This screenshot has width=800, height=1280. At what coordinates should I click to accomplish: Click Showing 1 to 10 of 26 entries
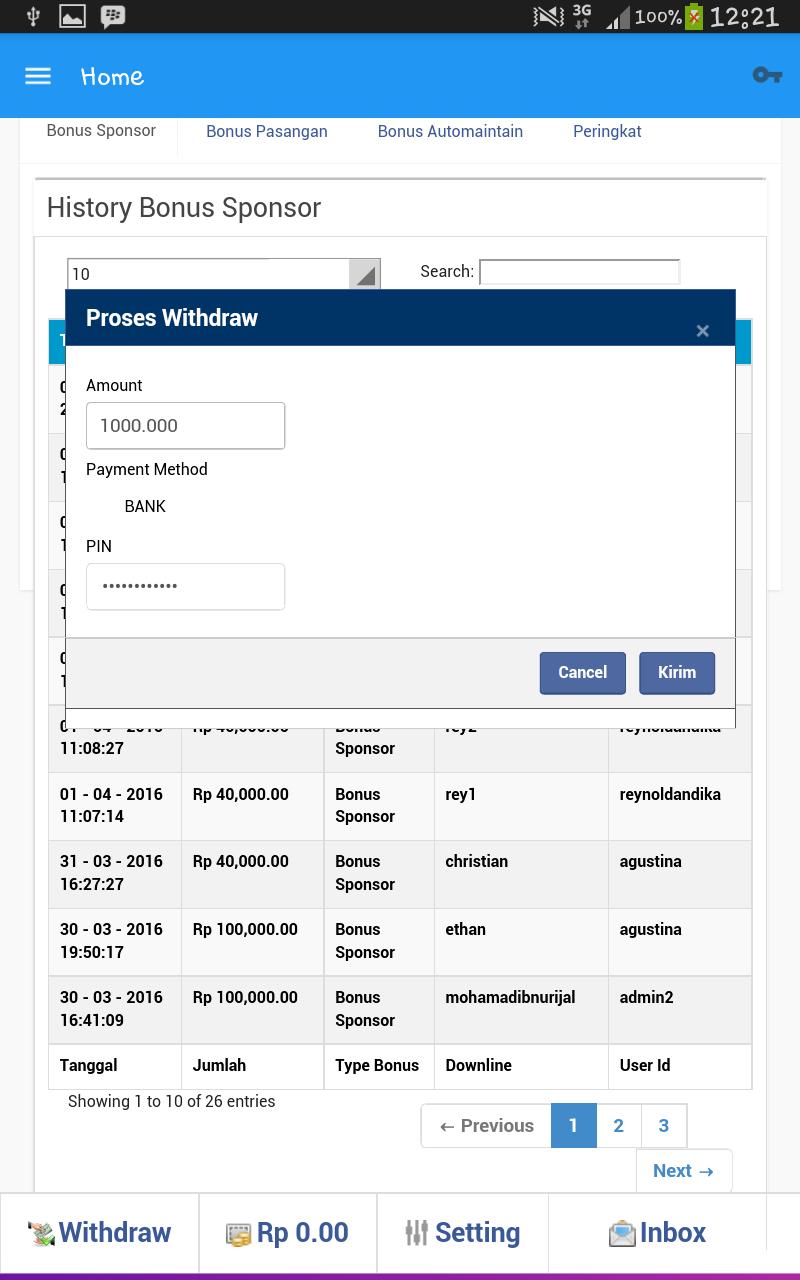[171, 1102]
